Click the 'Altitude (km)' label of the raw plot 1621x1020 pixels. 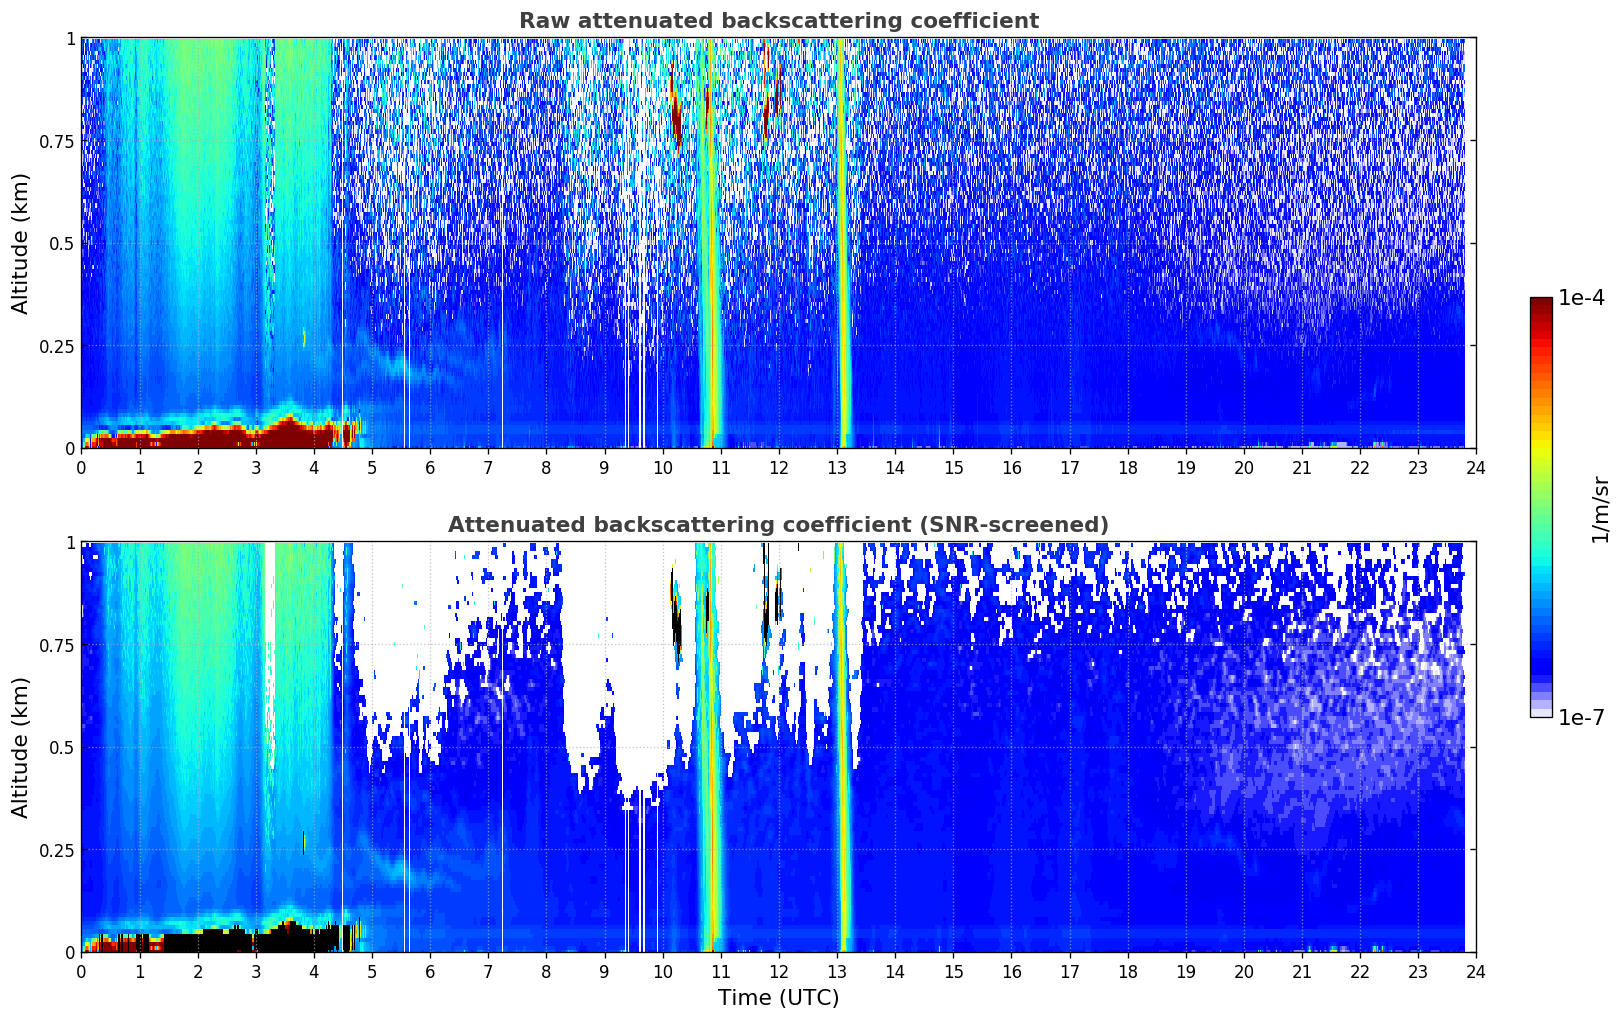tap(21, 243)
